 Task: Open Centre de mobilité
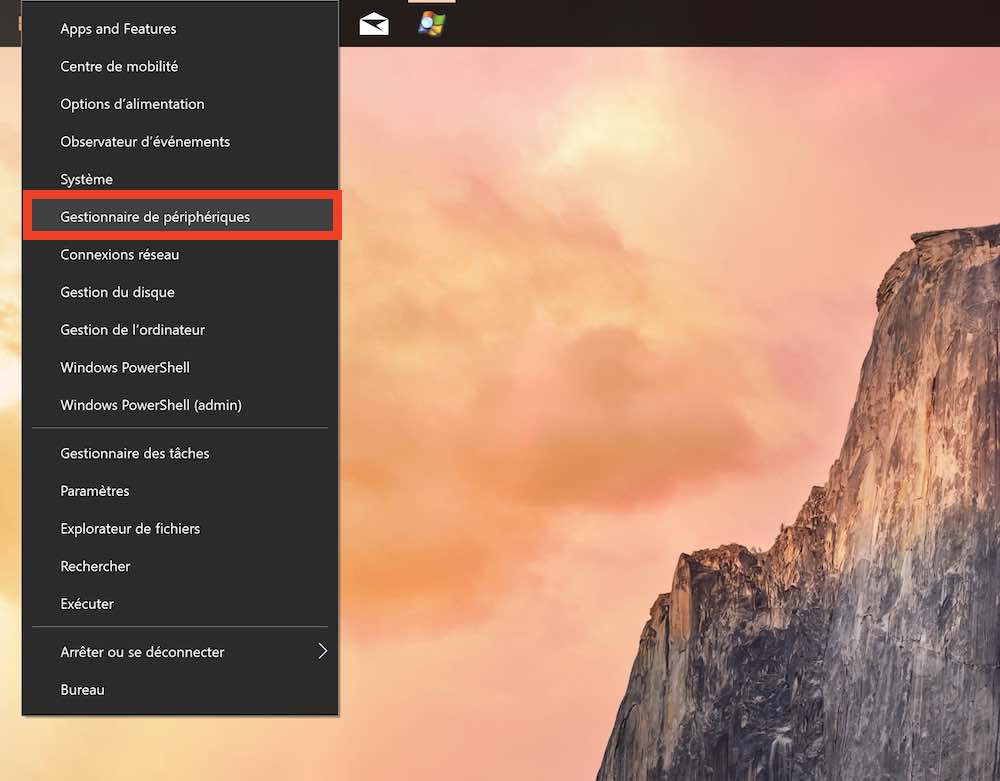click(x=180, y=66)
